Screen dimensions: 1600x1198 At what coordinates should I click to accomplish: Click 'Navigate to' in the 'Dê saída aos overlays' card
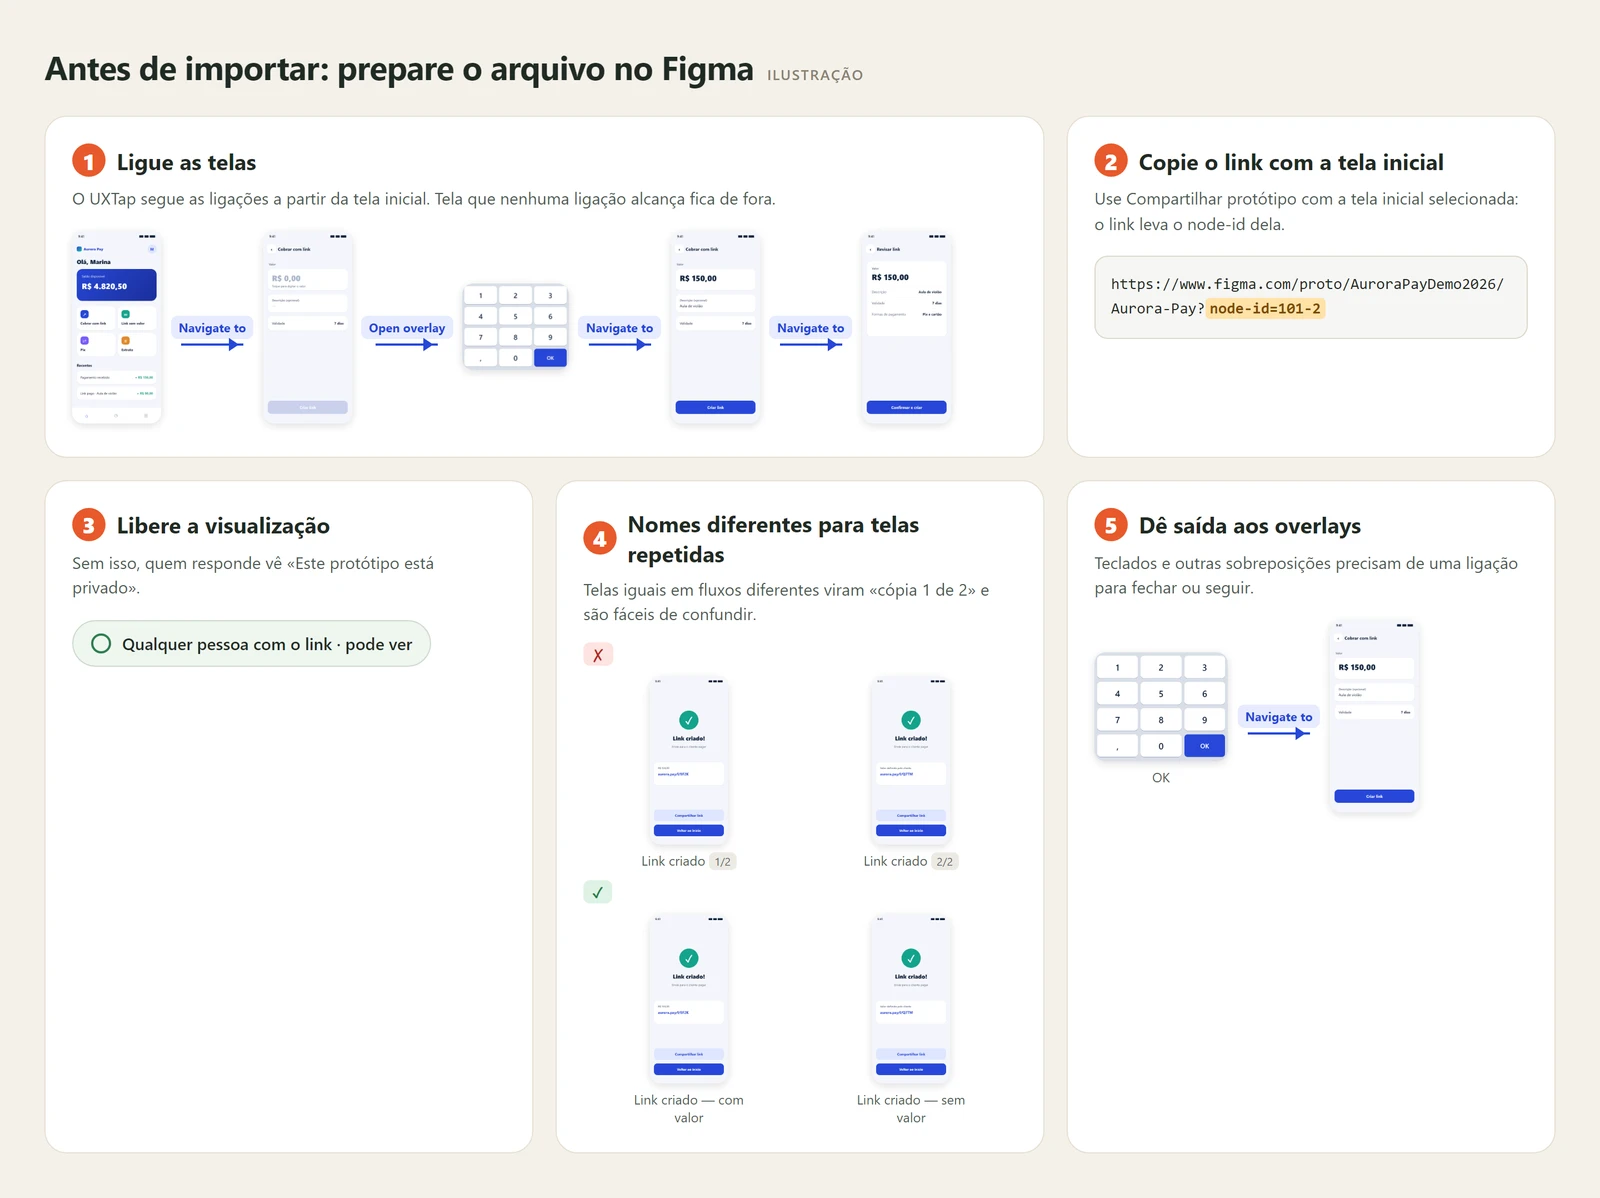coord(1279,717)
